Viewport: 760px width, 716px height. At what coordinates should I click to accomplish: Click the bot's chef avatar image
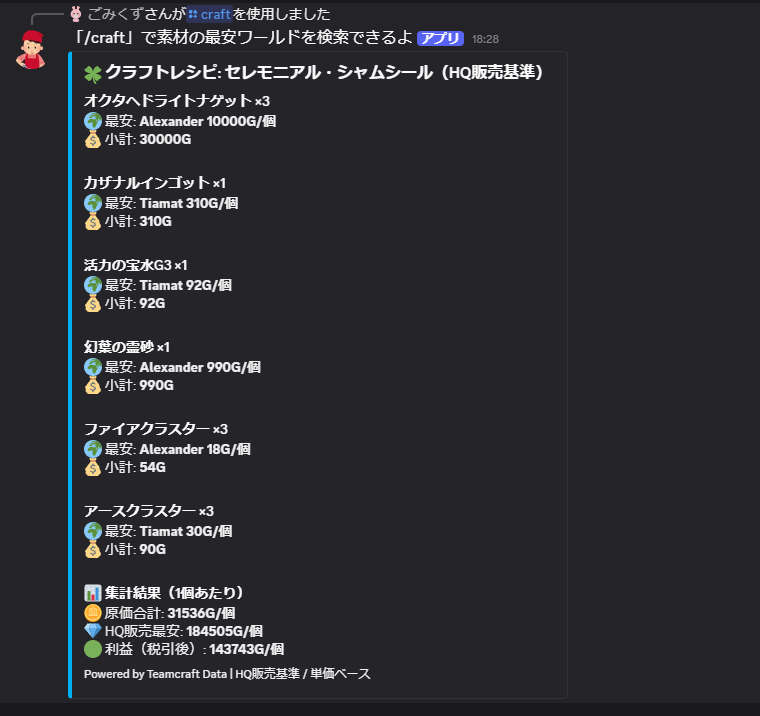[31, 49]
